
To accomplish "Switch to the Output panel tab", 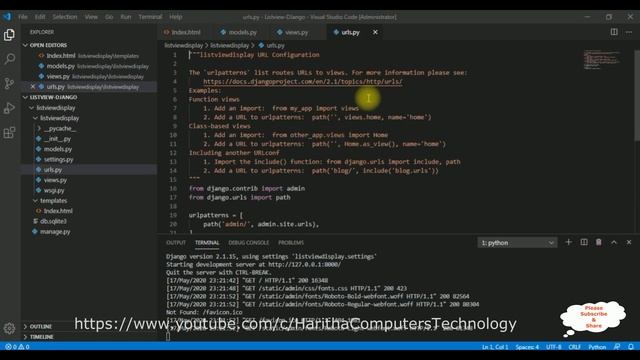I will click(176, 242).
